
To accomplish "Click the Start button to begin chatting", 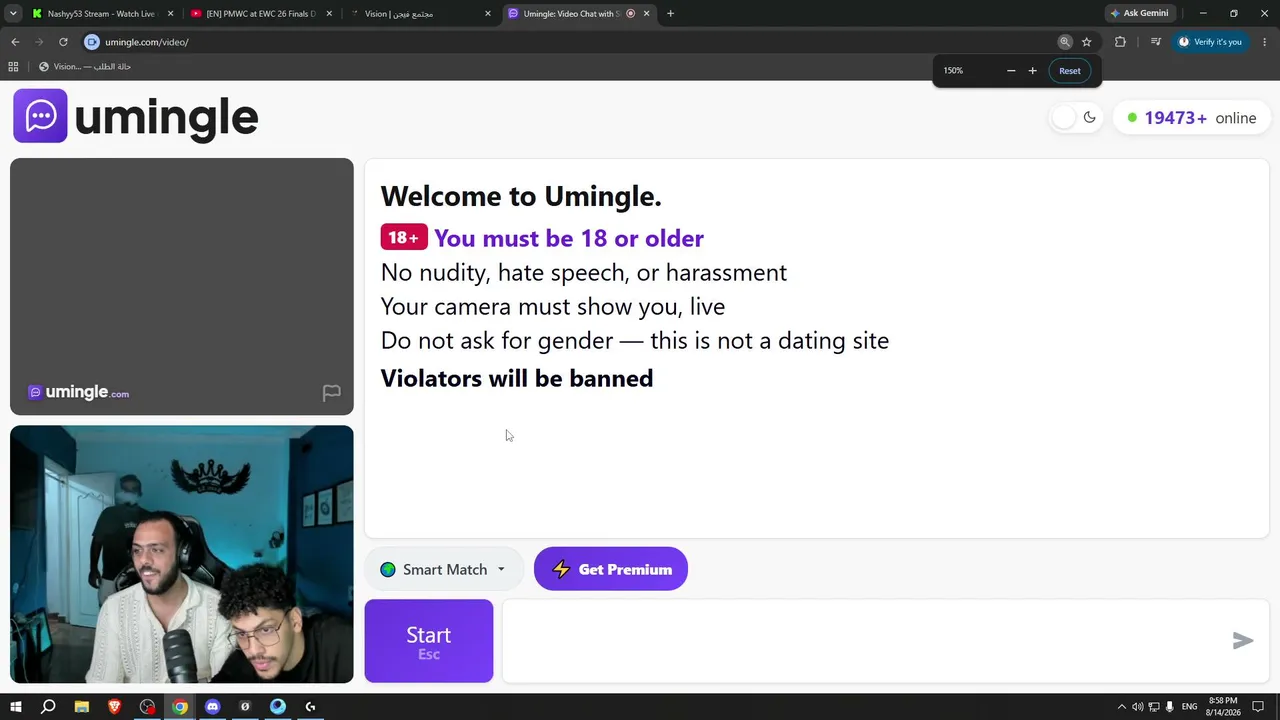I will (429, 641).
